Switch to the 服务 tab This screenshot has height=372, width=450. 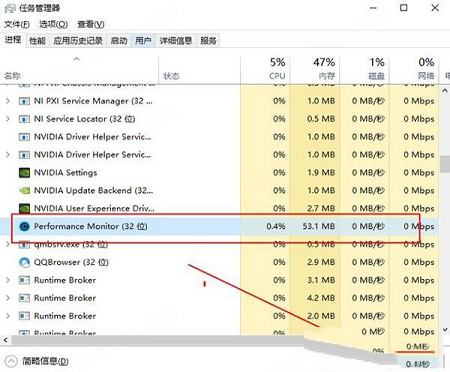point(208,41)
